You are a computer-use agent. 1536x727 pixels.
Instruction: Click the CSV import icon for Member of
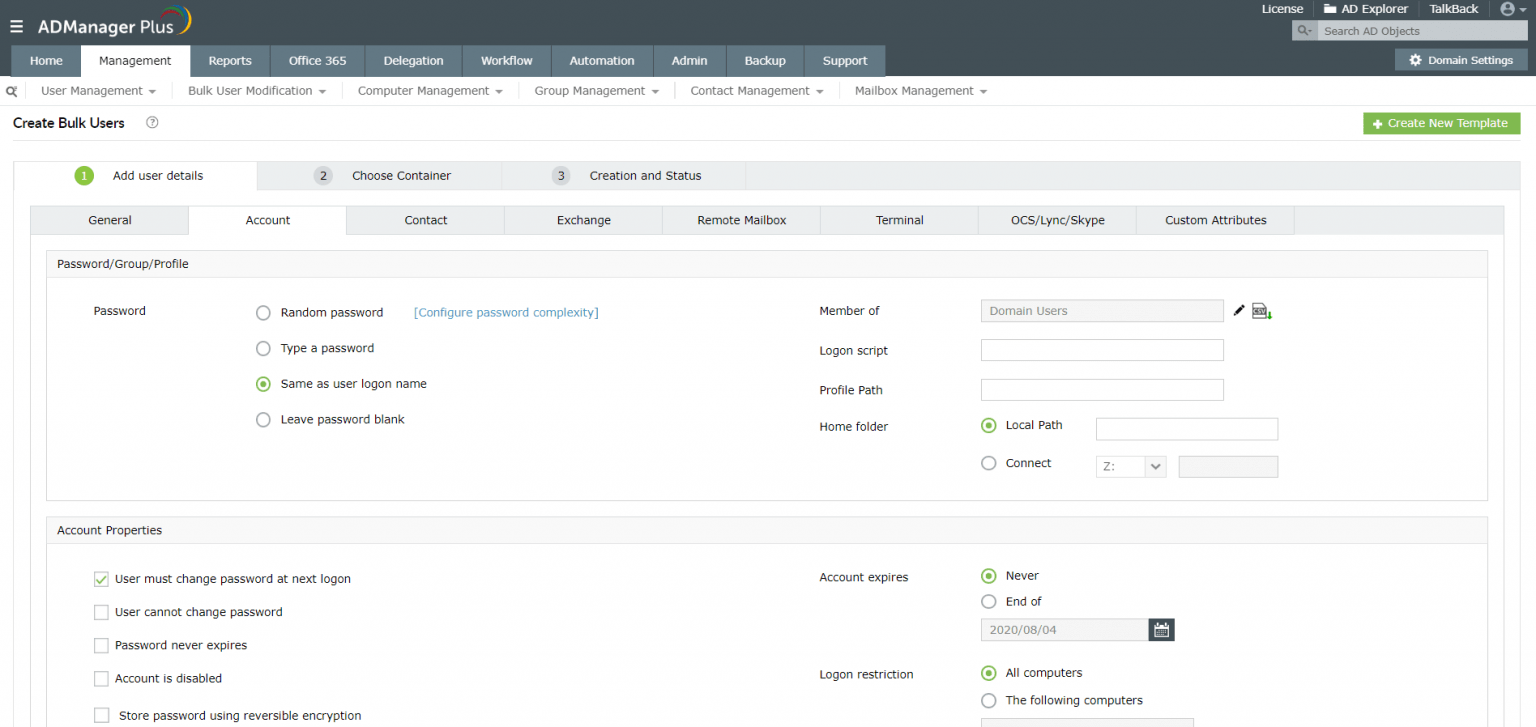click(x=1262, y=311)
